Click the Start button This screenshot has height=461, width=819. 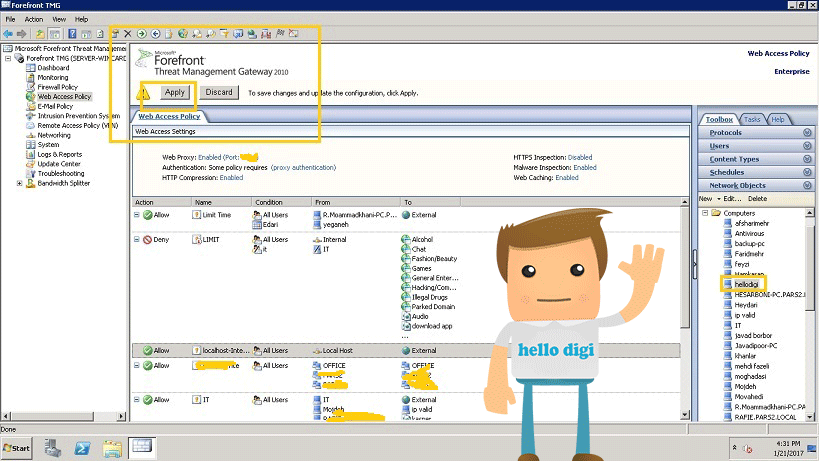(x=17, y=448)
